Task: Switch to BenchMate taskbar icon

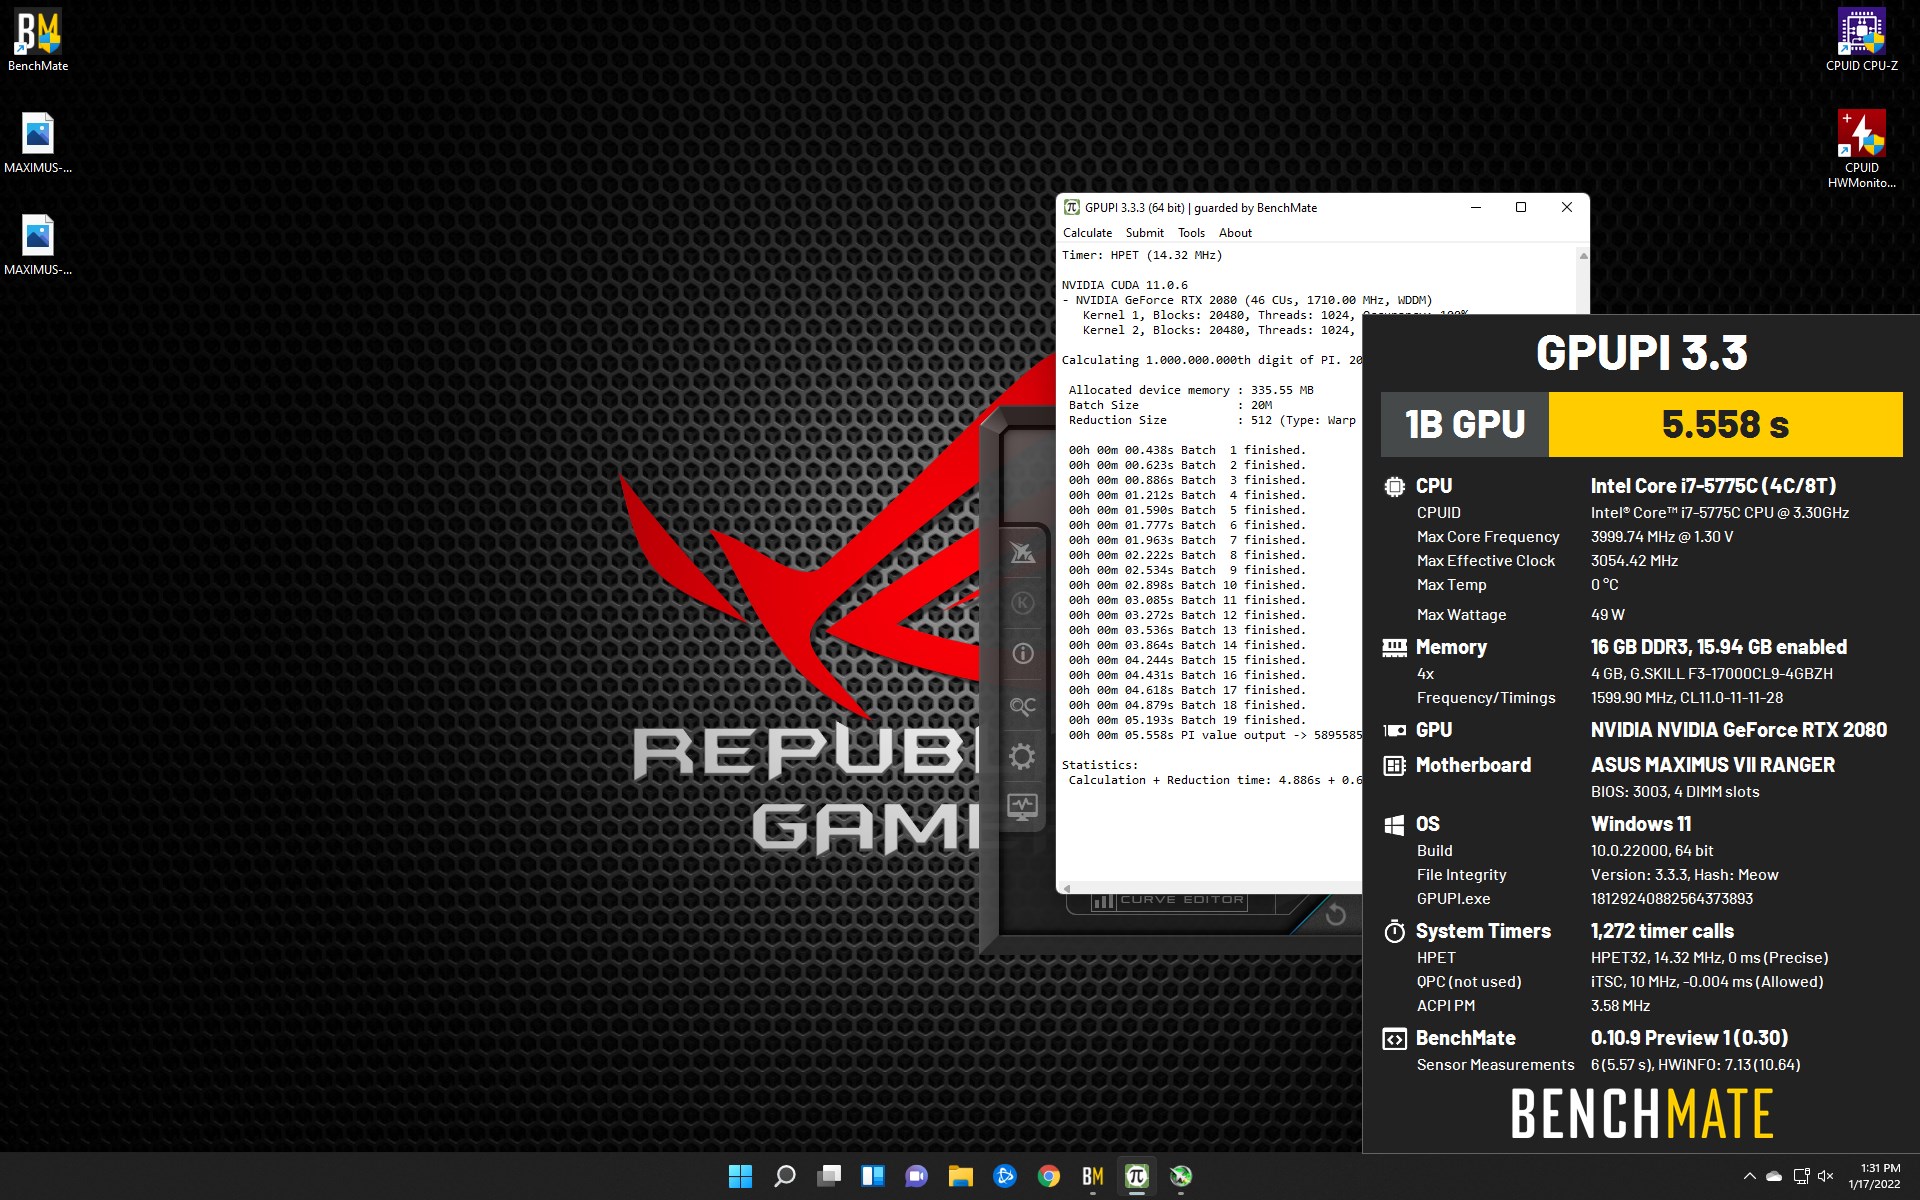Action: 1093,1176
